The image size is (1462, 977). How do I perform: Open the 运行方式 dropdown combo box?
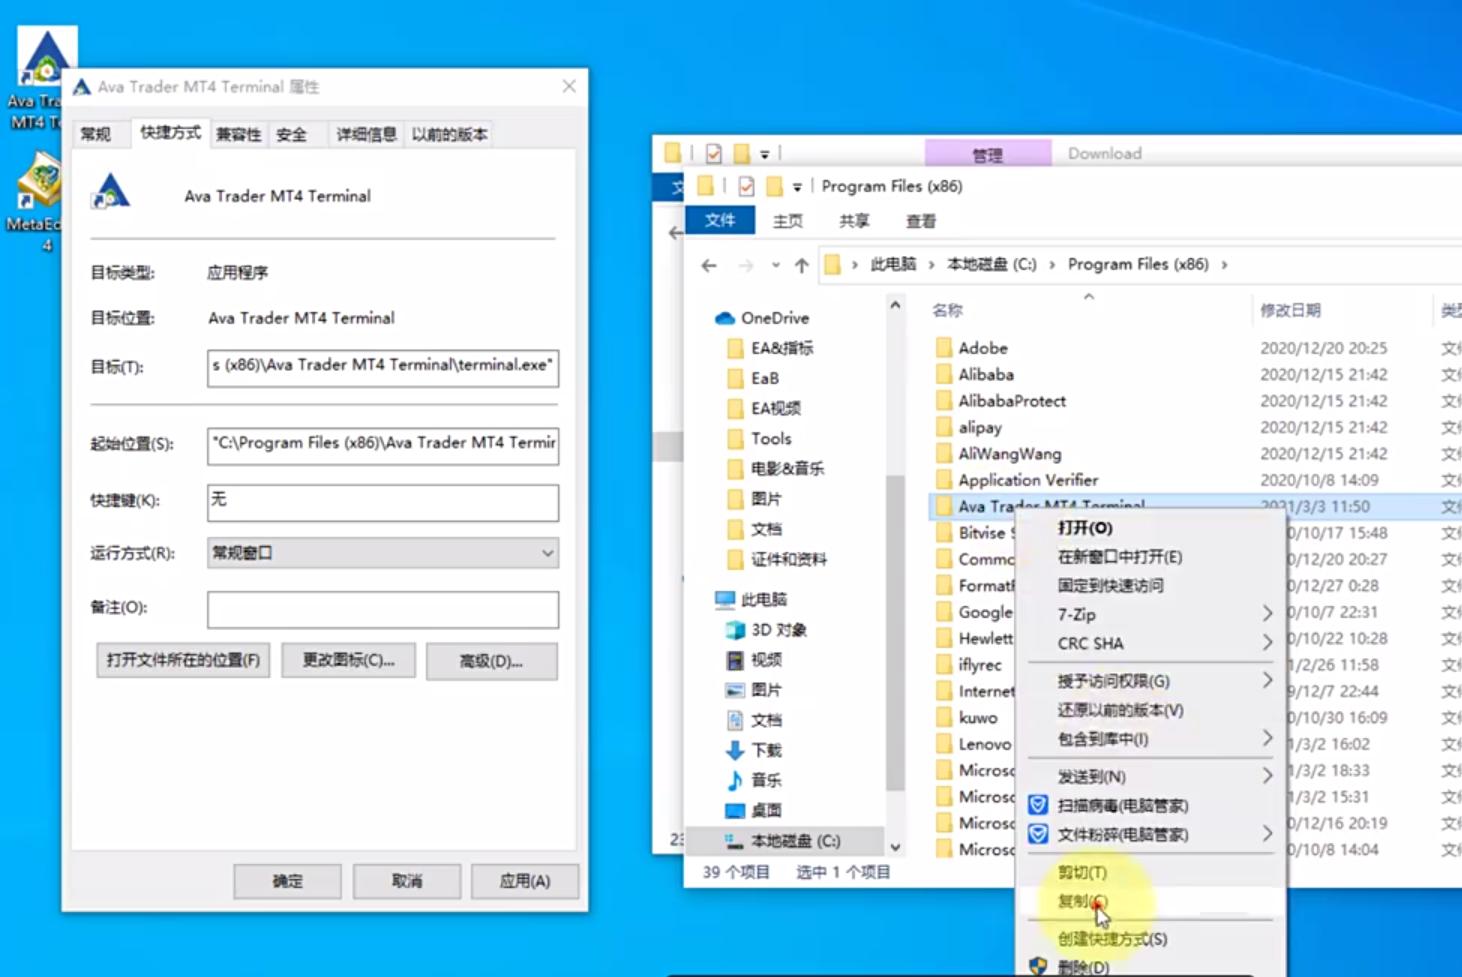pos(382,553)
